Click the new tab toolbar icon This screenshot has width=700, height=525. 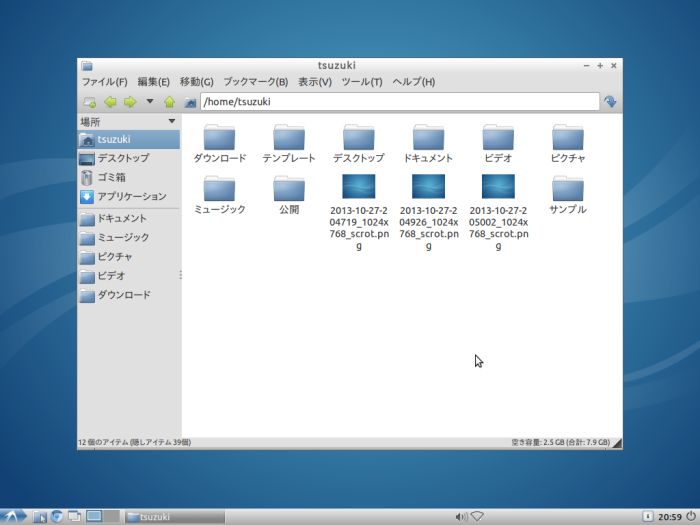(x=89, y=102)
